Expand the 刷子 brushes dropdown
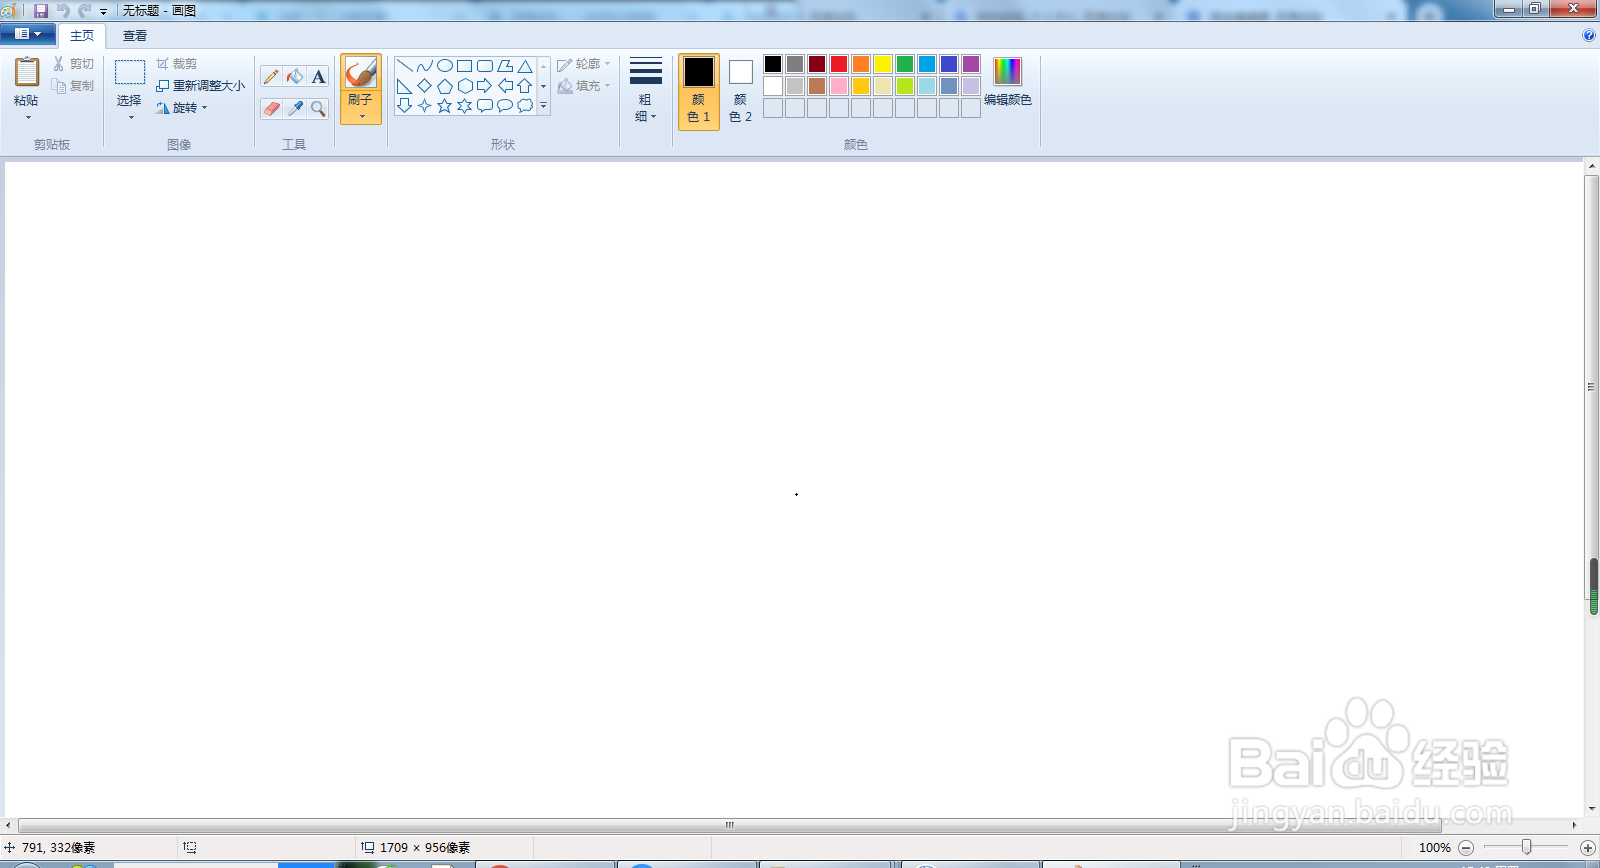1600x868 pixels. coord(361,108)
